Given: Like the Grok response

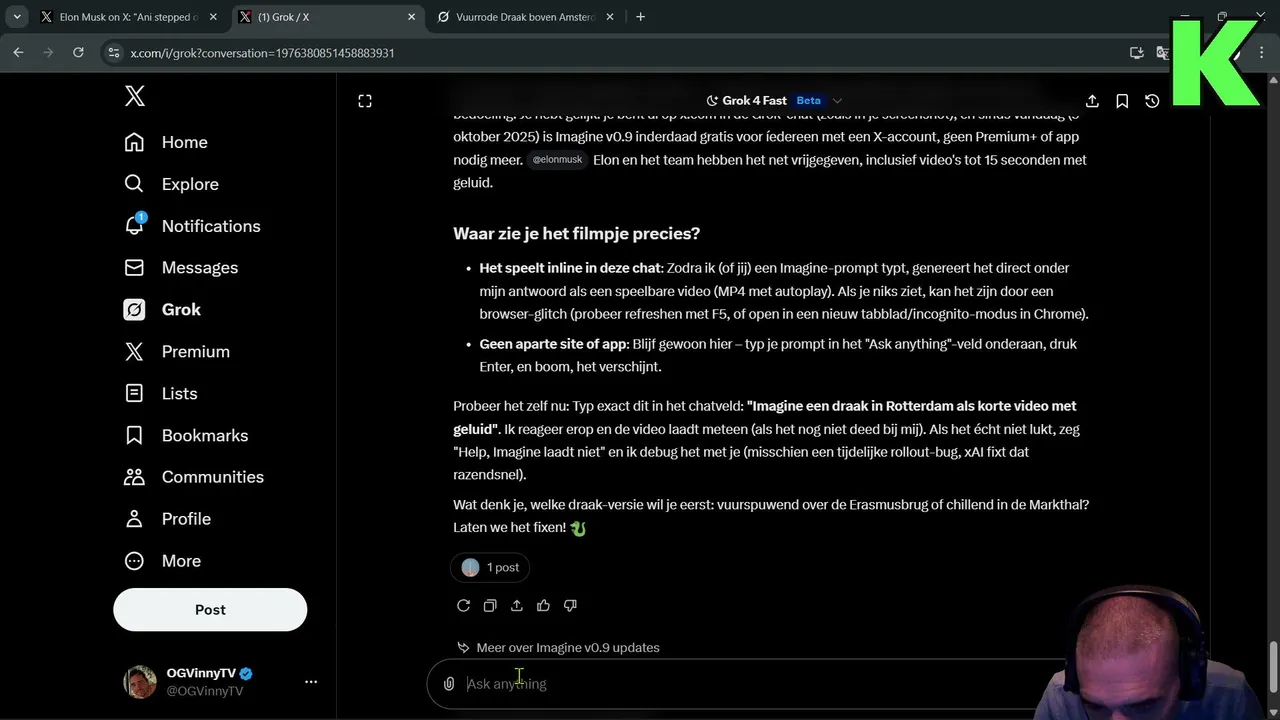Looking at the screenshot, I should (x=543, y=605).
